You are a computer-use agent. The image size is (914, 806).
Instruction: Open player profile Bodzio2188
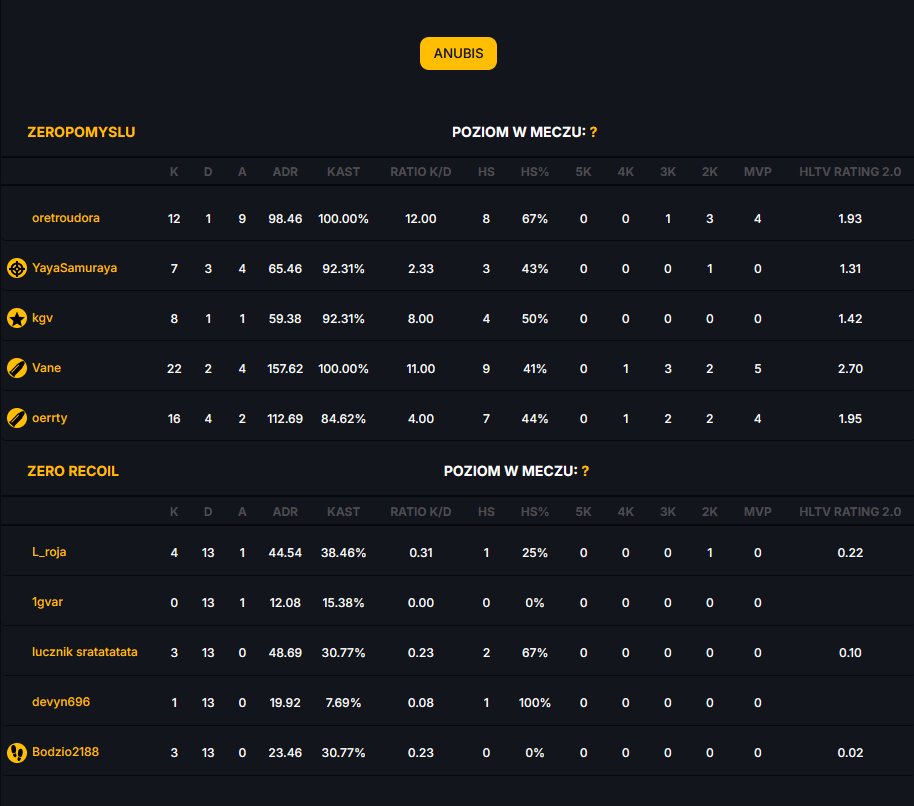65,752
